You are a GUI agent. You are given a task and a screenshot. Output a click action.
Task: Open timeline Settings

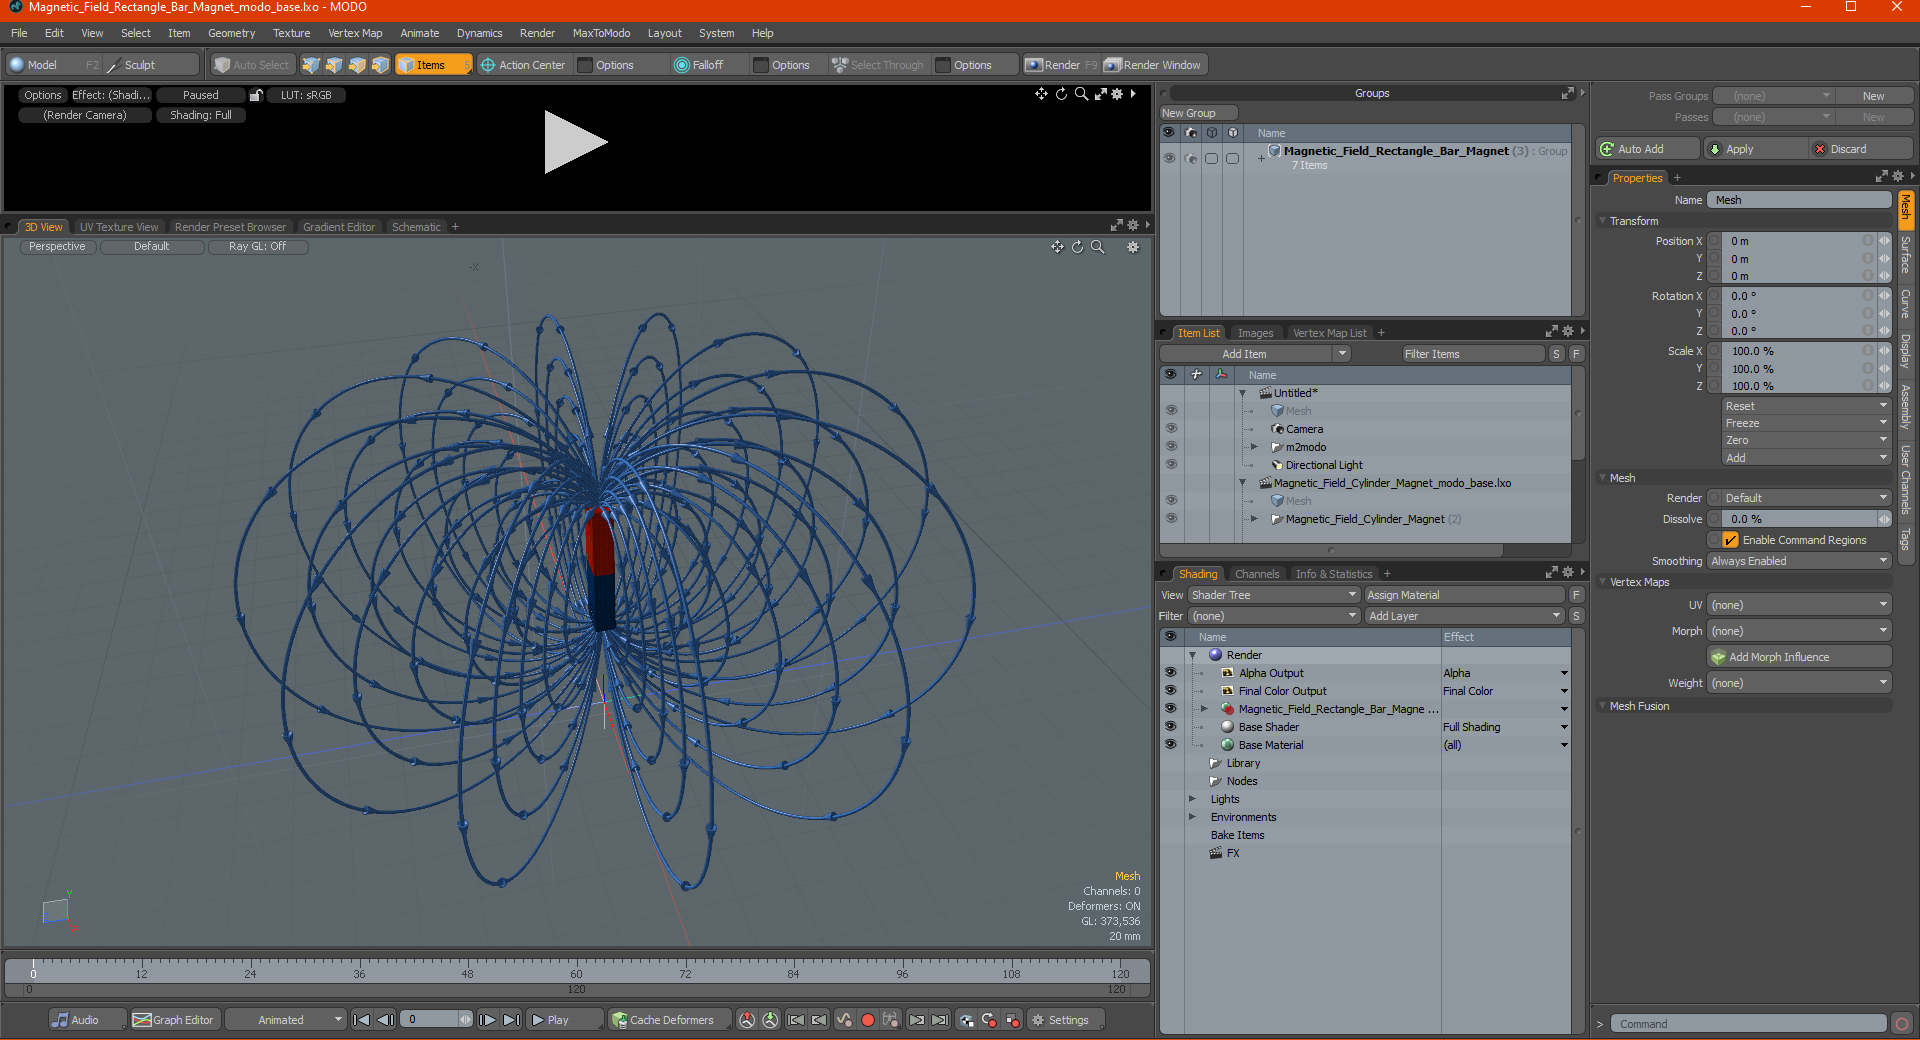[1066, 1020]
